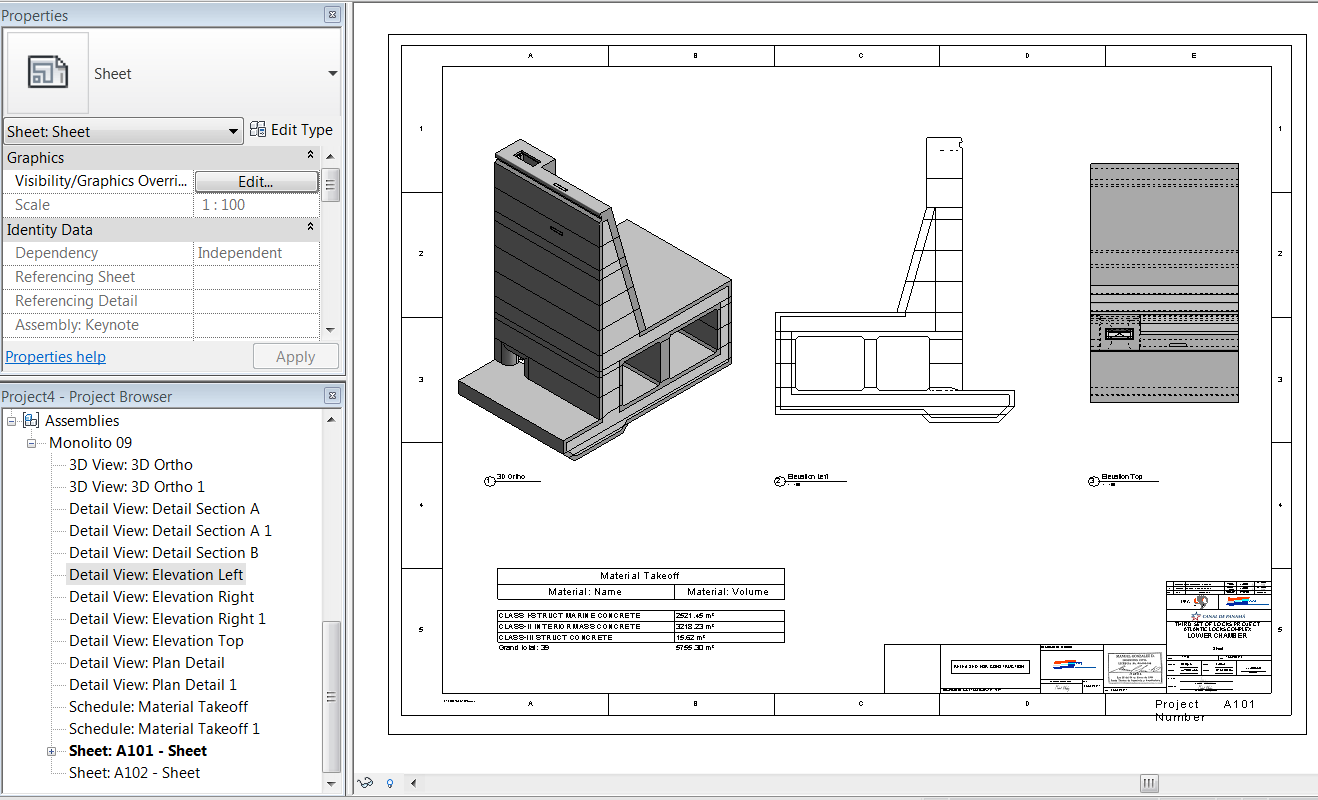
Task: Select 'Detail View: Elevation Top' in the browser
Action: click(x=156, y=641)
